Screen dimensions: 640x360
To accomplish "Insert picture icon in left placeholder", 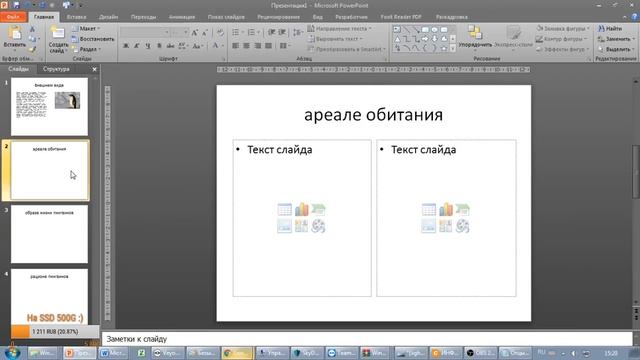I will [x=284, y=226].
